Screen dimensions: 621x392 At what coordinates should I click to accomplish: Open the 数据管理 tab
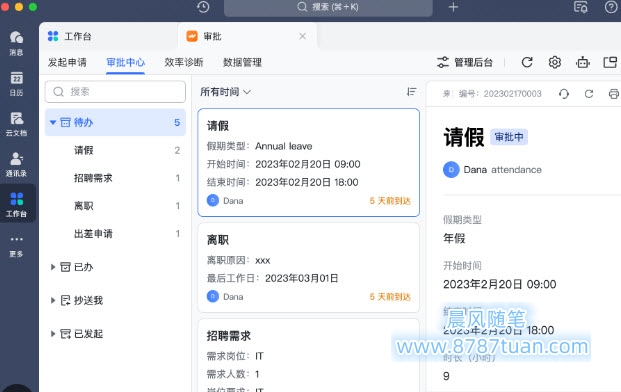pos(242,63)
